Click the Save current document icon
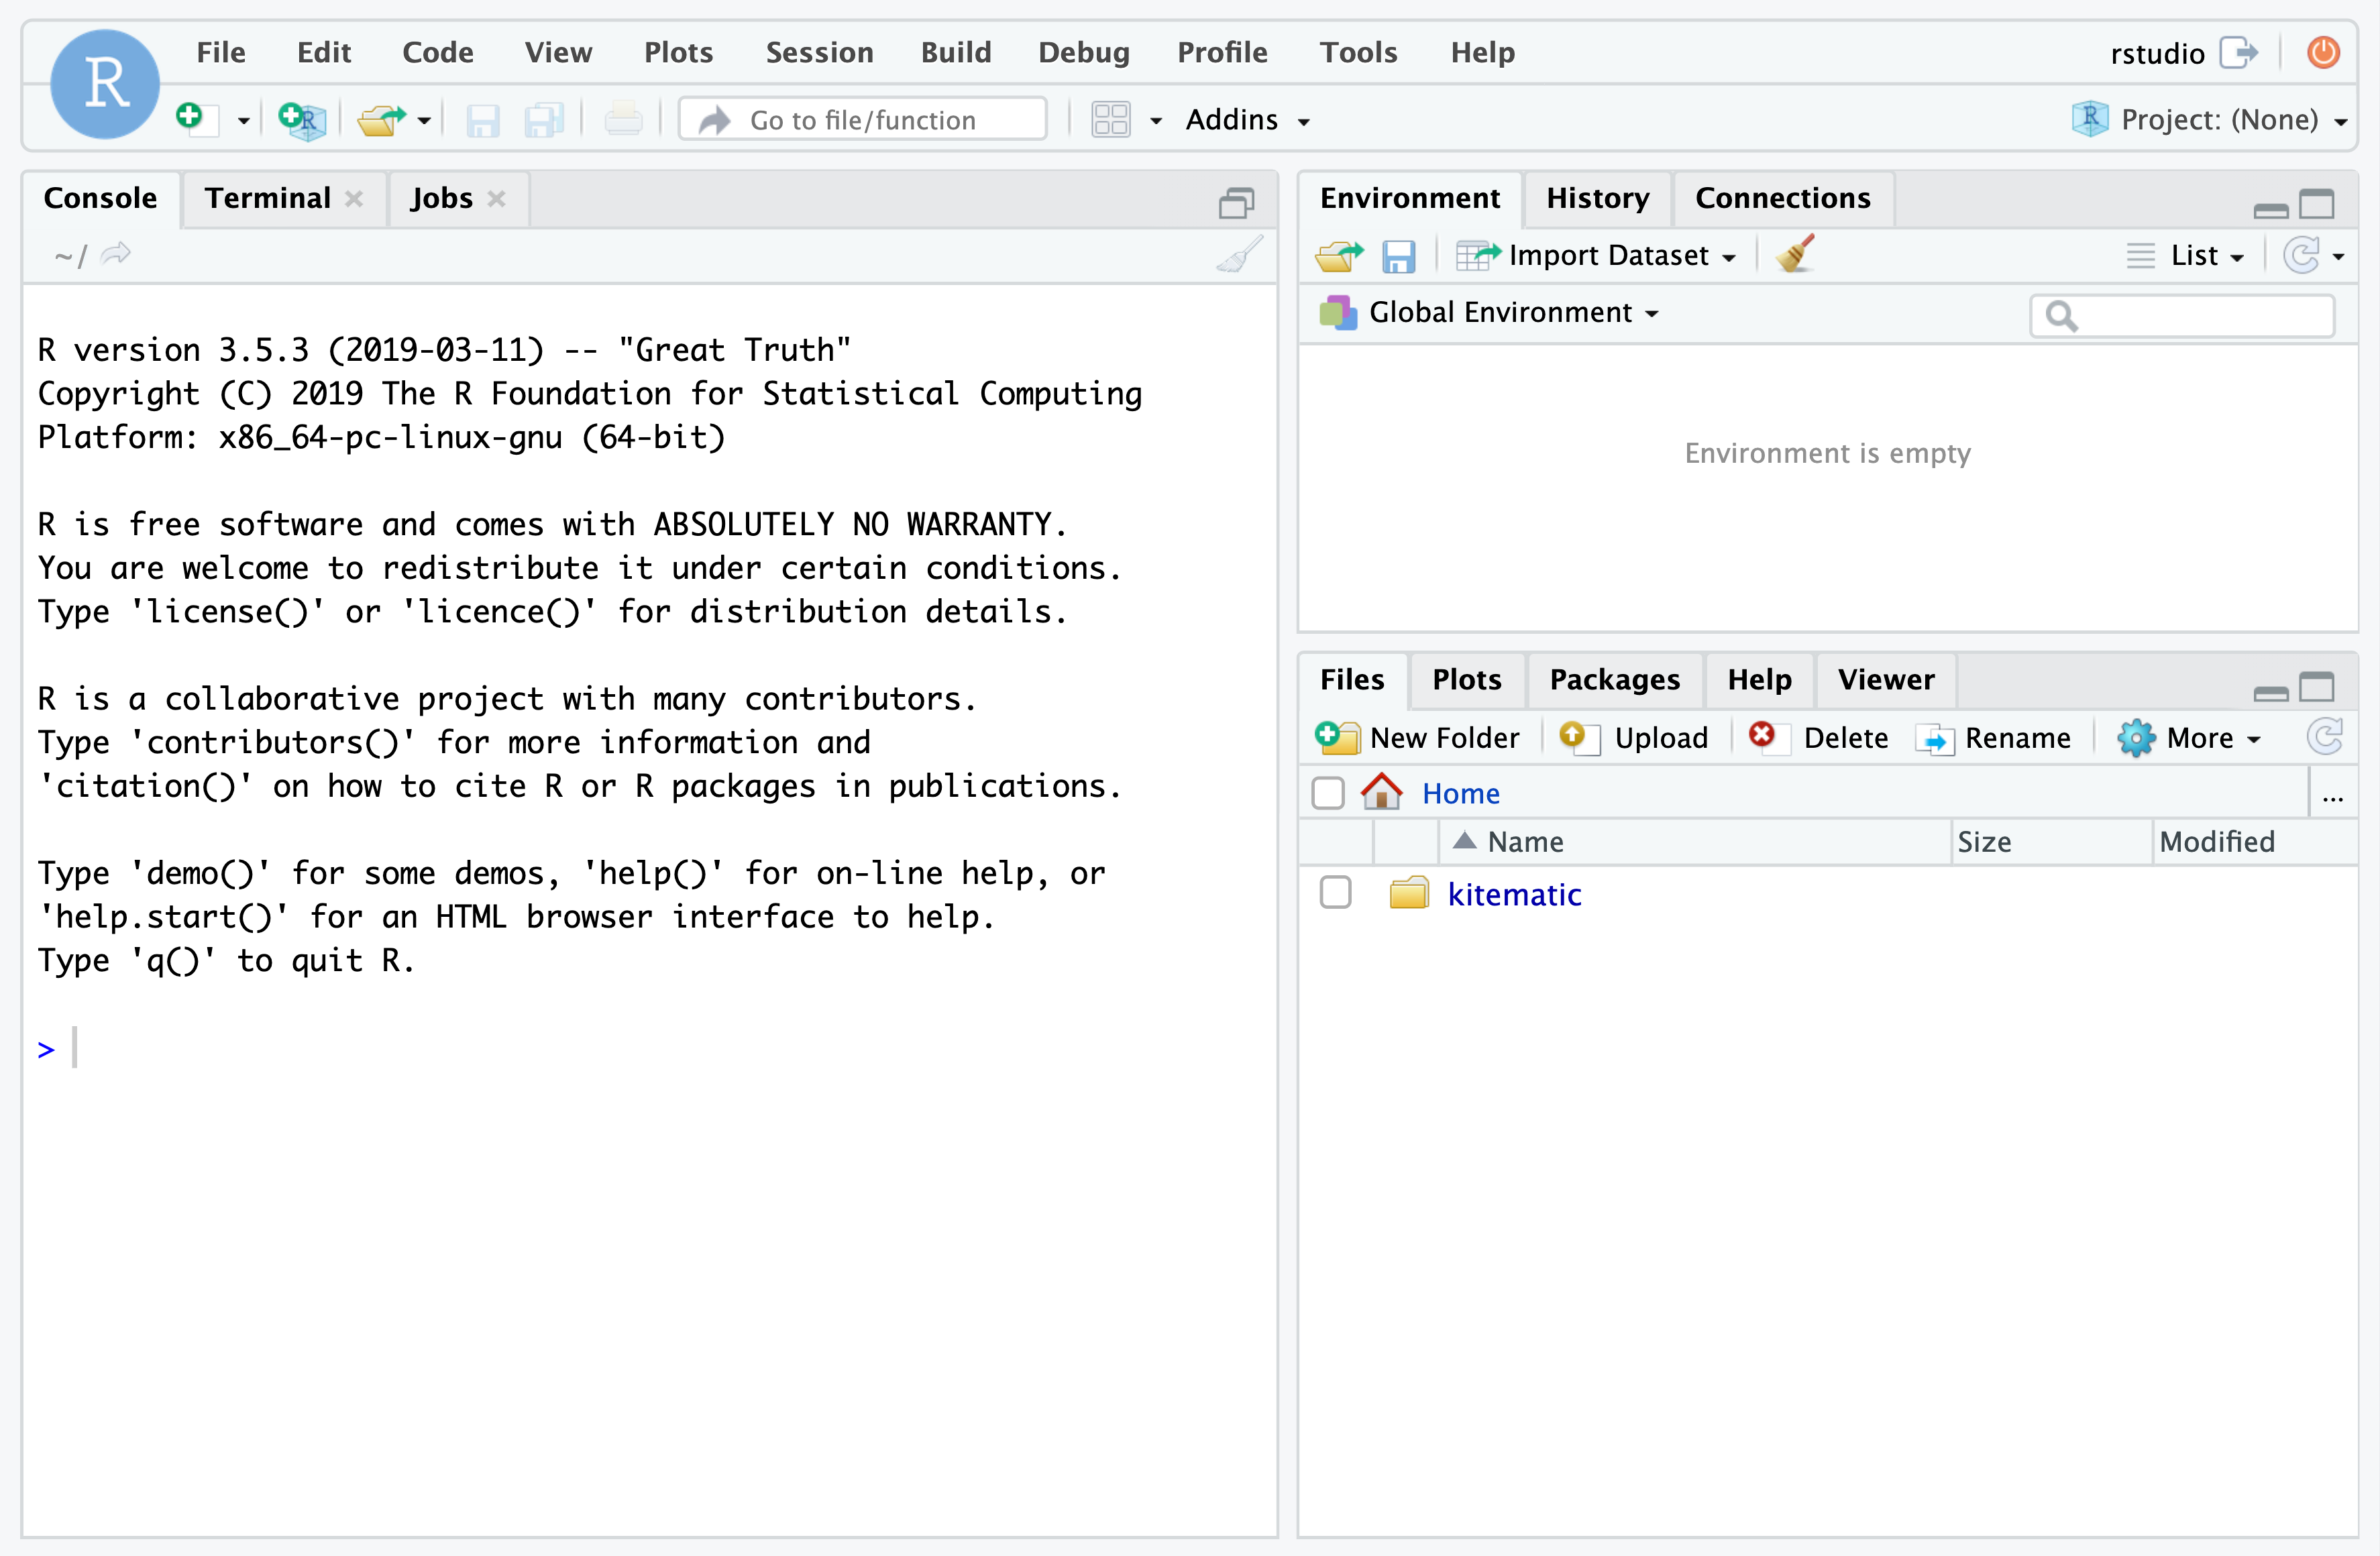The height and width of the screenshot is (1556, 2380). pos(483,120)
